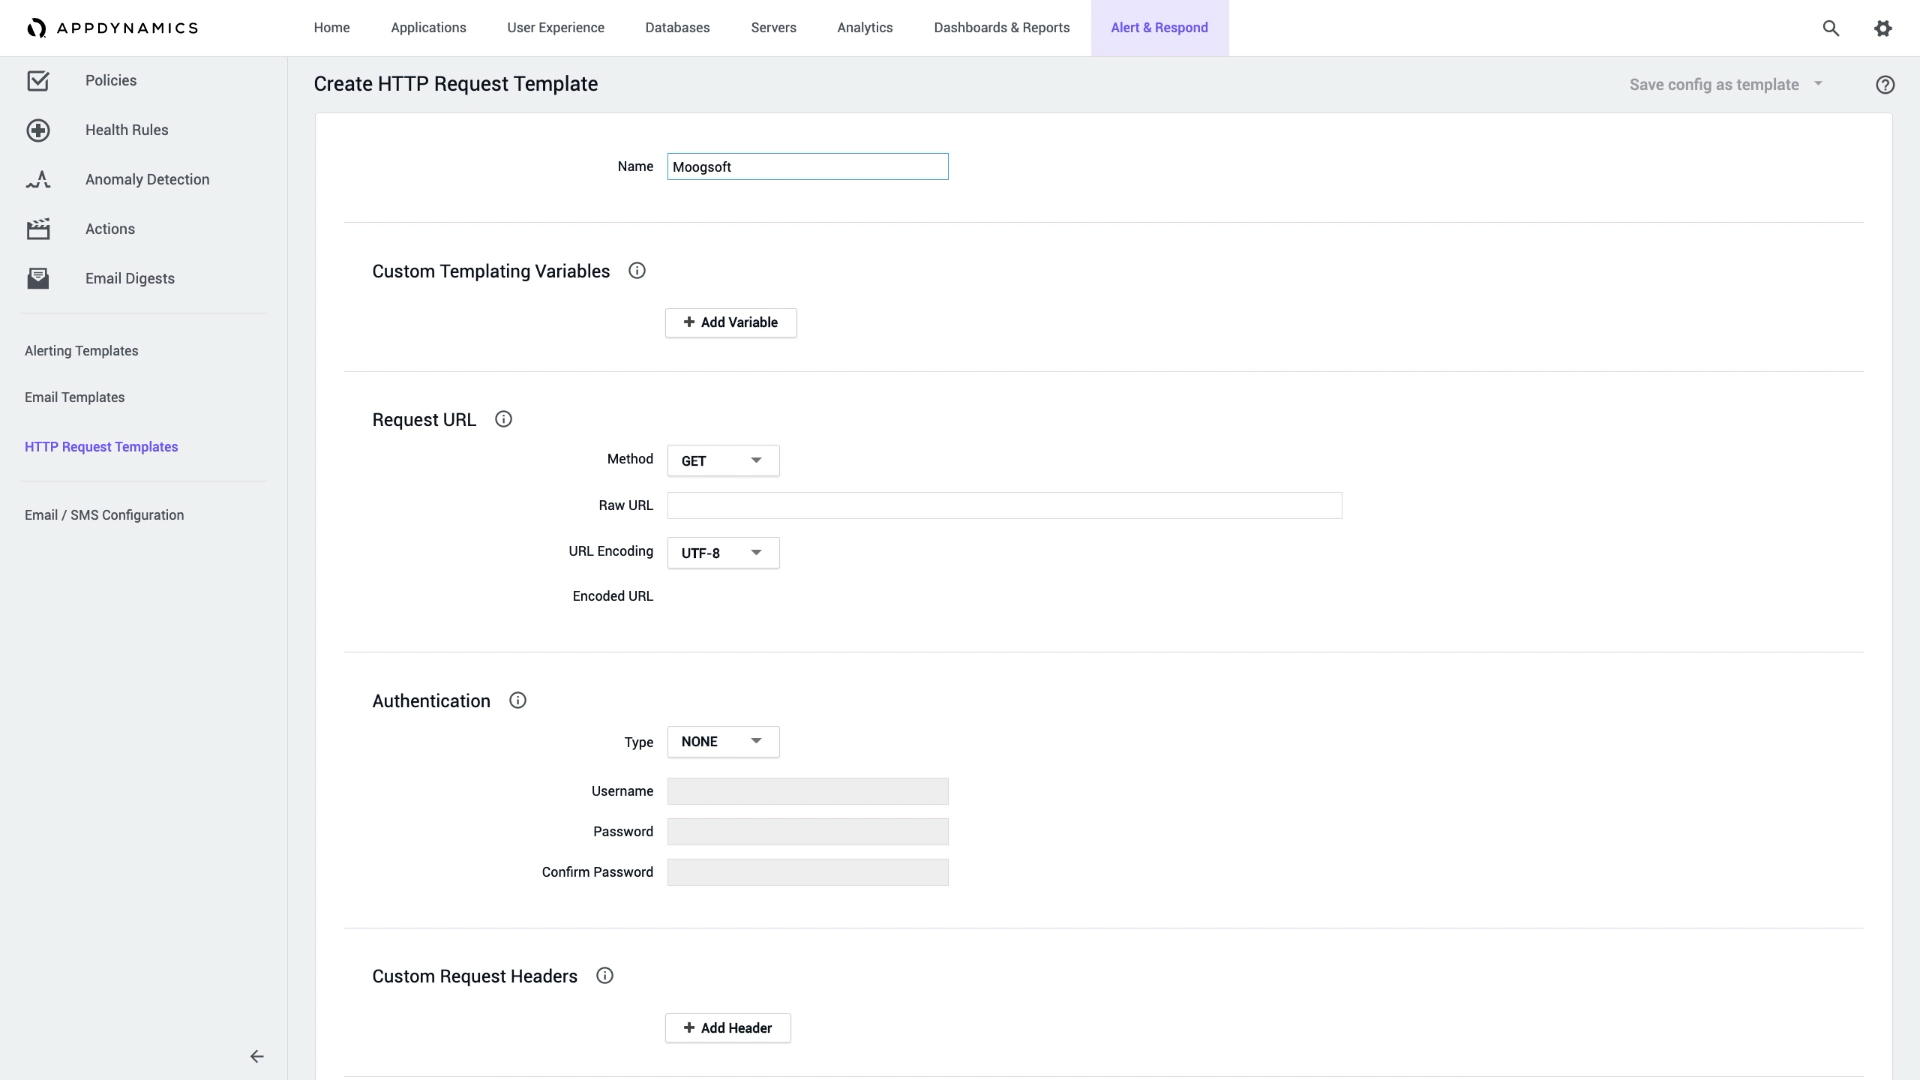Screen dimensions: 1920x1080
Task: Open the search icon in top bar
Action: tap(1831, 28)
